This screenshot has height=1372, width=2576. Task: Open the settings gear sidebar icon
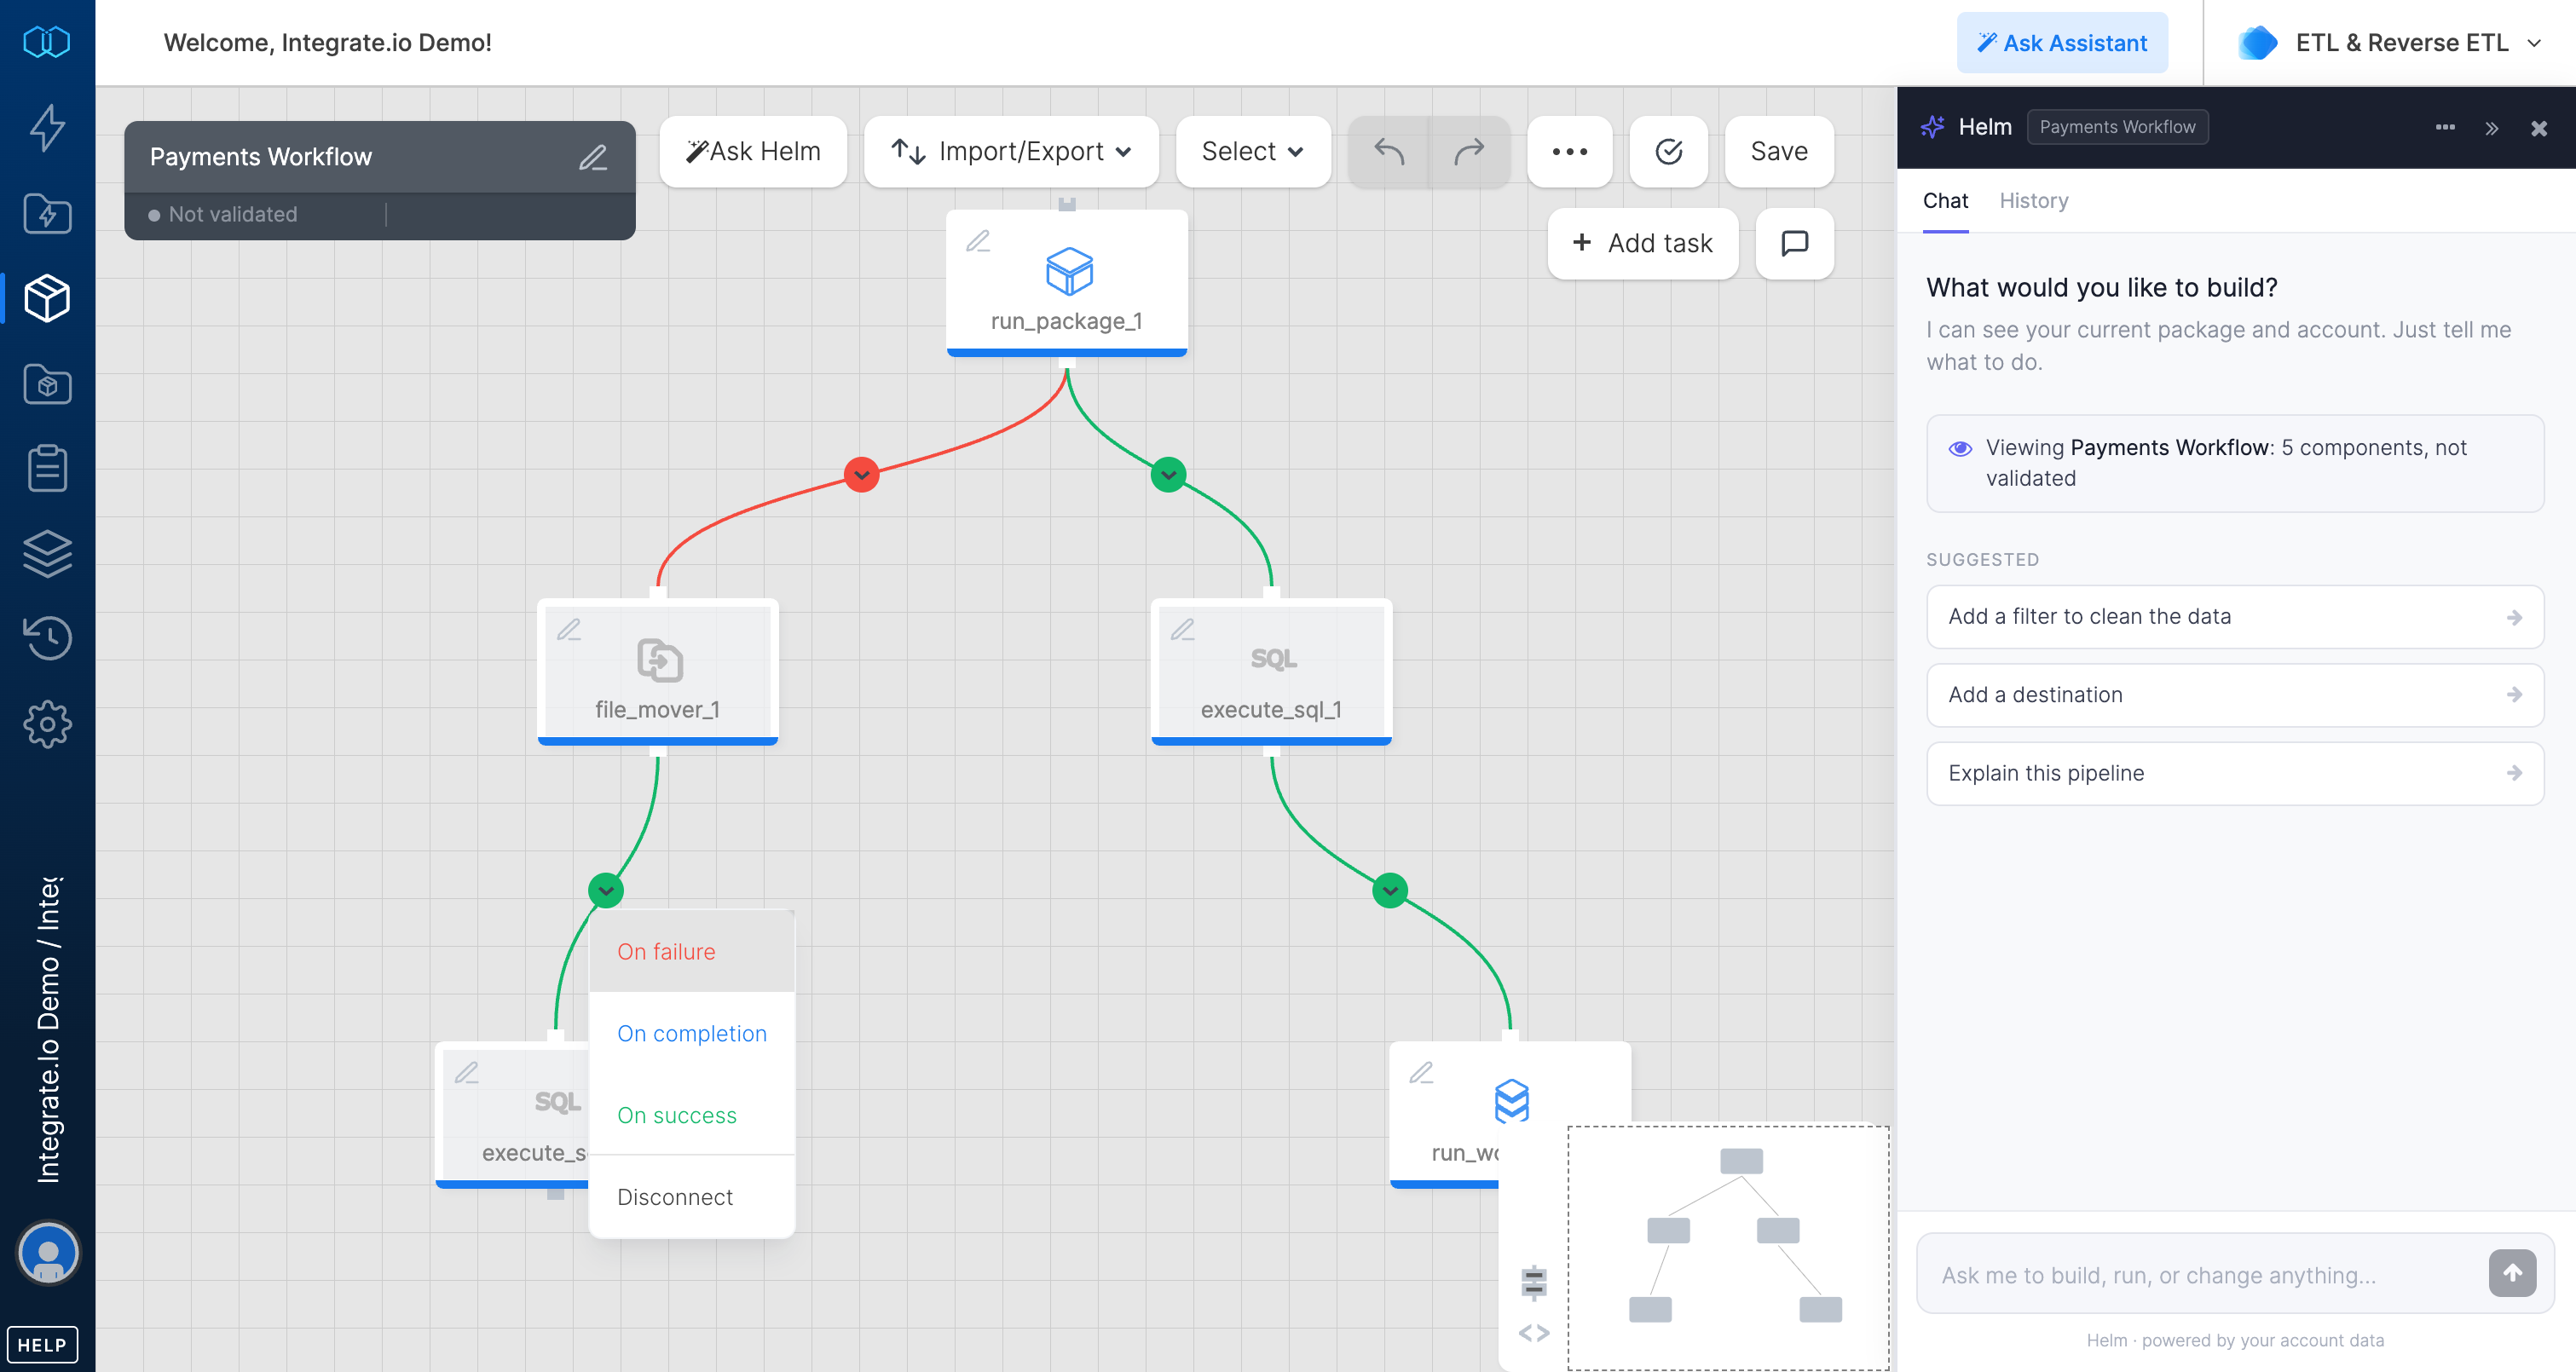coord(47,724)
